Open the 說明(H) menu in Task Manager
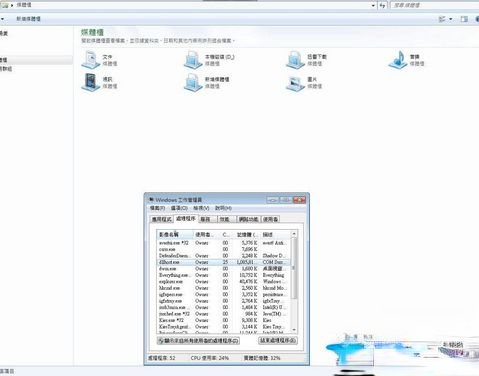 (223, 208)
